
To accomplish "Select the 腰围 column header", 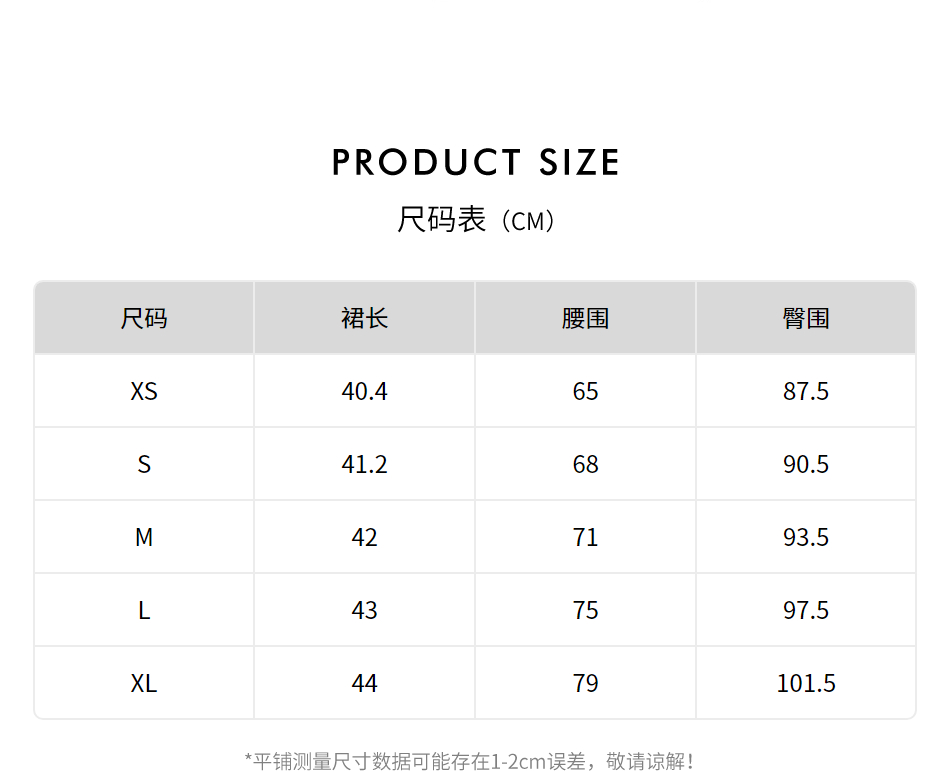I will point(586,318).
